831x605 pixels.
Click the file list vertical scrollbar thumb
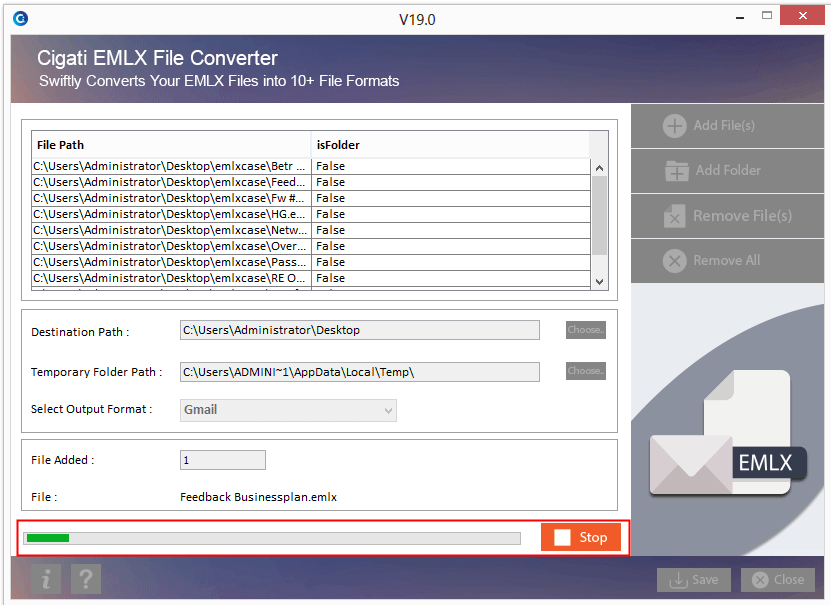(599, 216)
